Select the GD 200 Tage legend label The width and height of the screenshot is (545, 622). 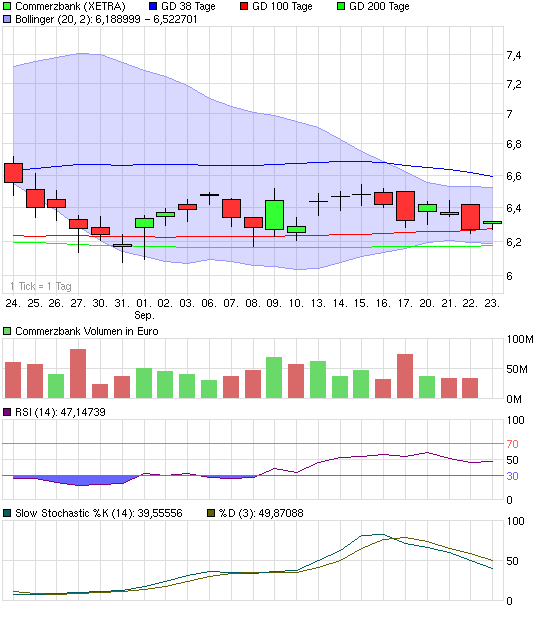point(379,6)
